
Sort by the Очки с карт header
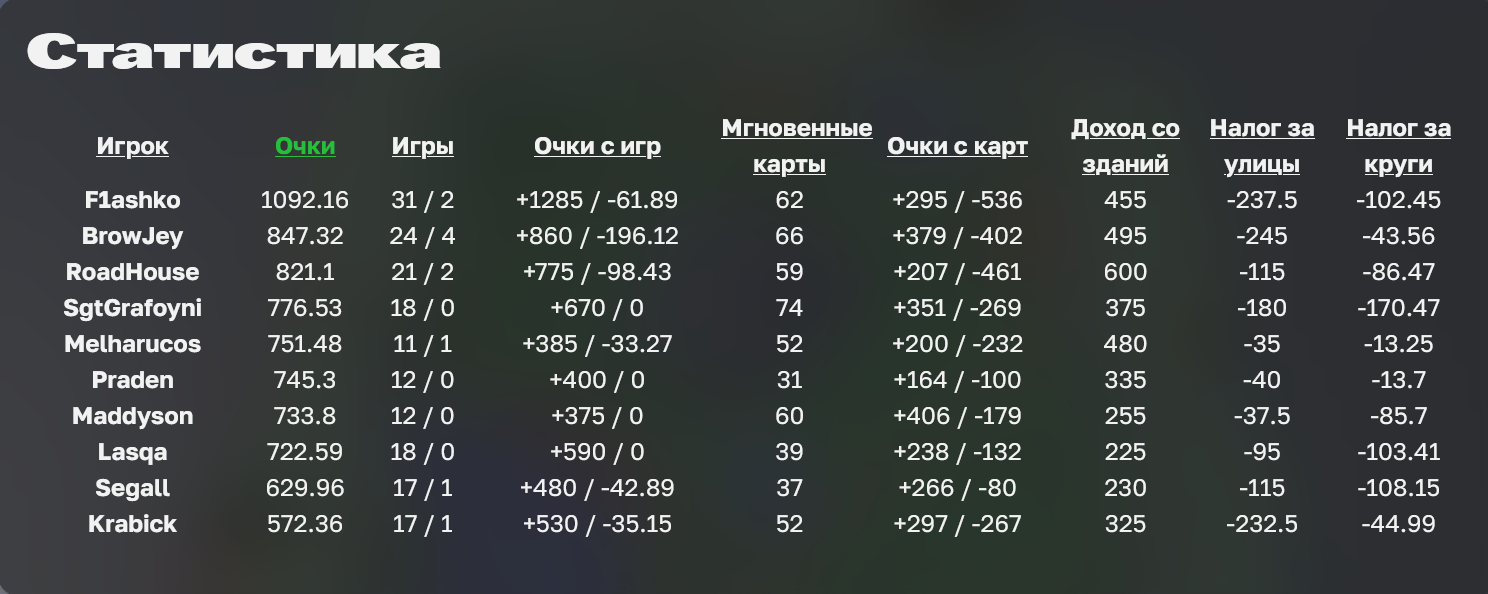[957, 146]
